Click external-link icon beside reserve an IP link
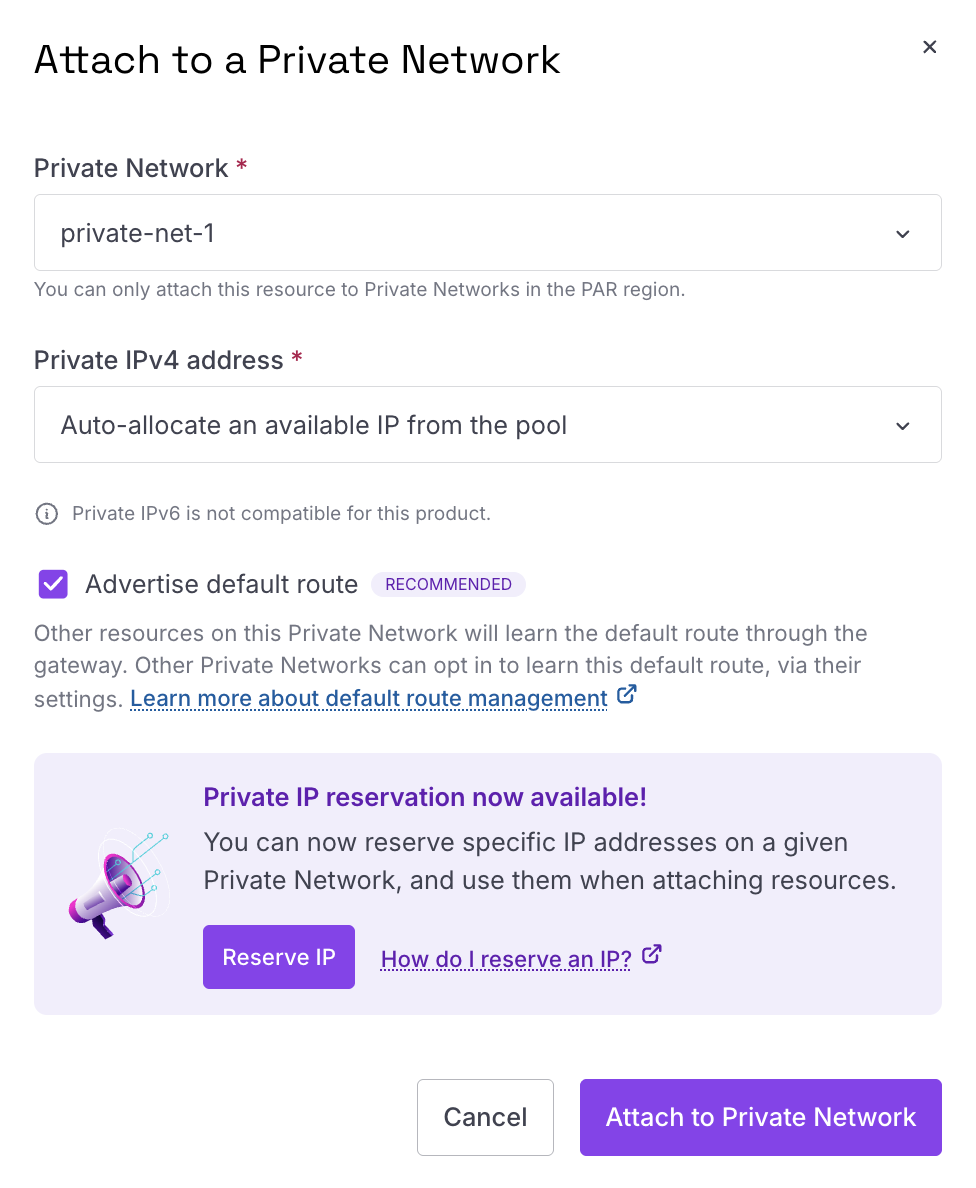The image size is (976, 1188). point(652,955)
